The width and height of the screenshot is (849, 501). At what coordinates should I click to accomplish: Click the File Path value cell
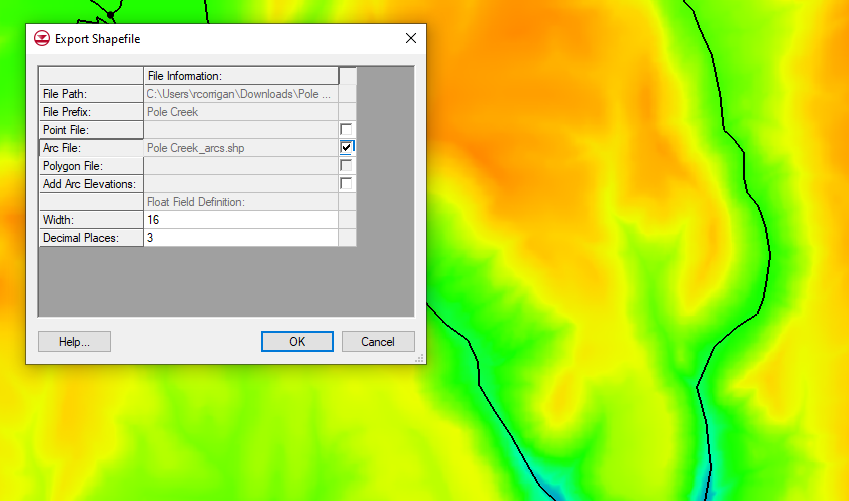241,94
